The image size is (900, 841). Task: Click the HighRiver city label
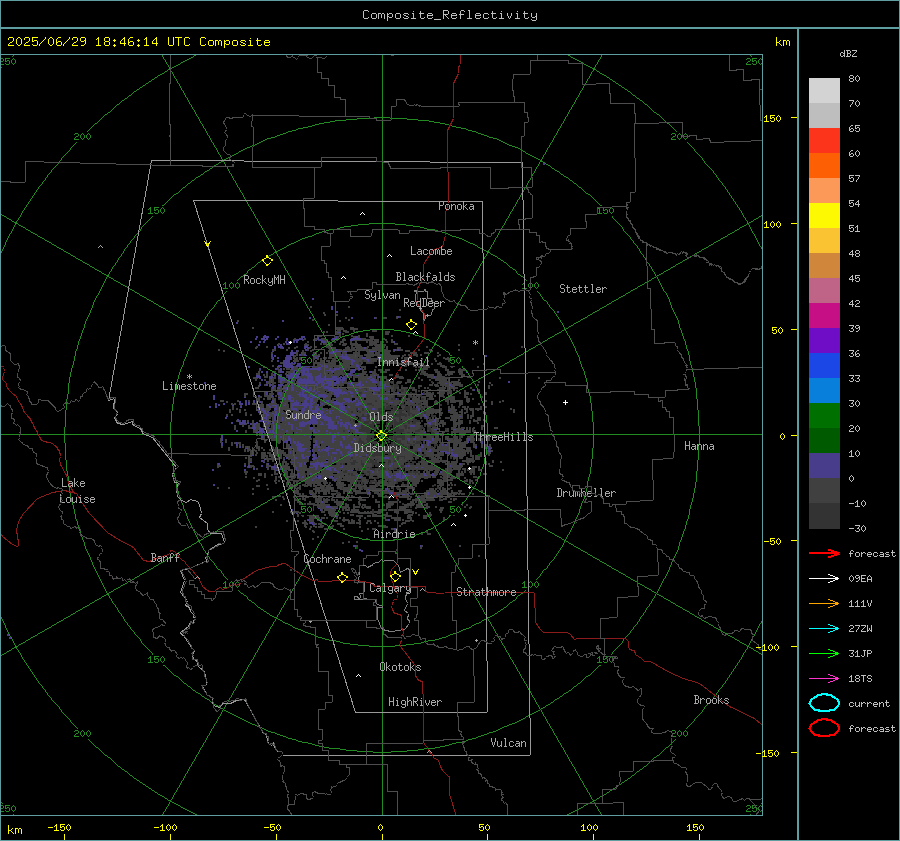point(415,702)
